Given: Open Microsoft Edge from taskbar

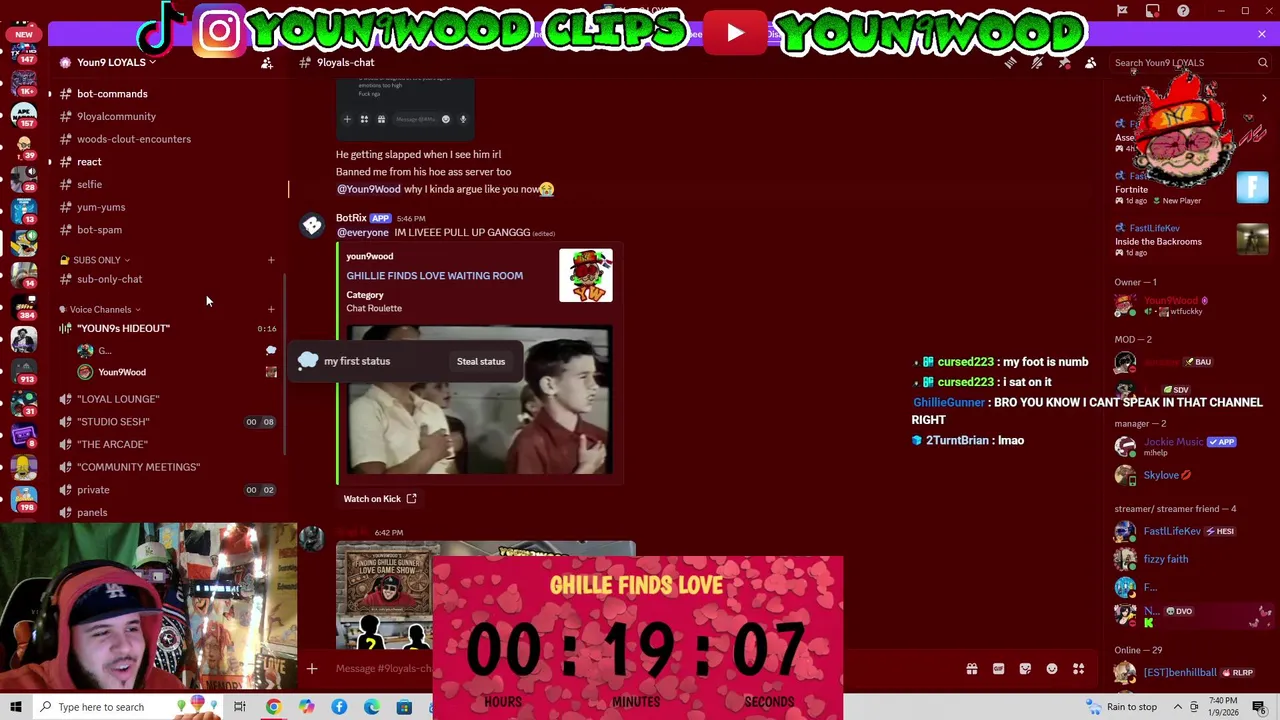Looking at the screenshot, I should pyautogui.click(x=372, y=707).
